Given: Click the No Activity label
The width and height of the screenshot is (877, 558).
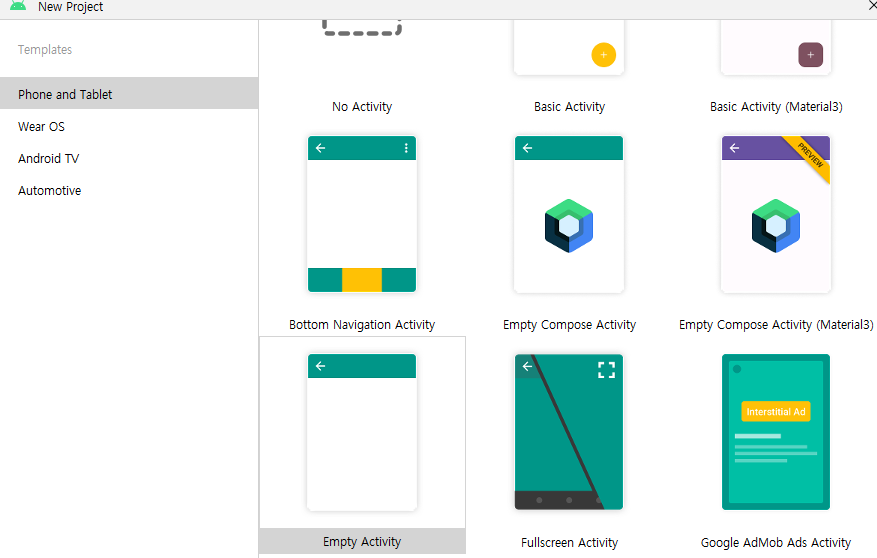Looking at the screenshot, I should tap(362, 106).
